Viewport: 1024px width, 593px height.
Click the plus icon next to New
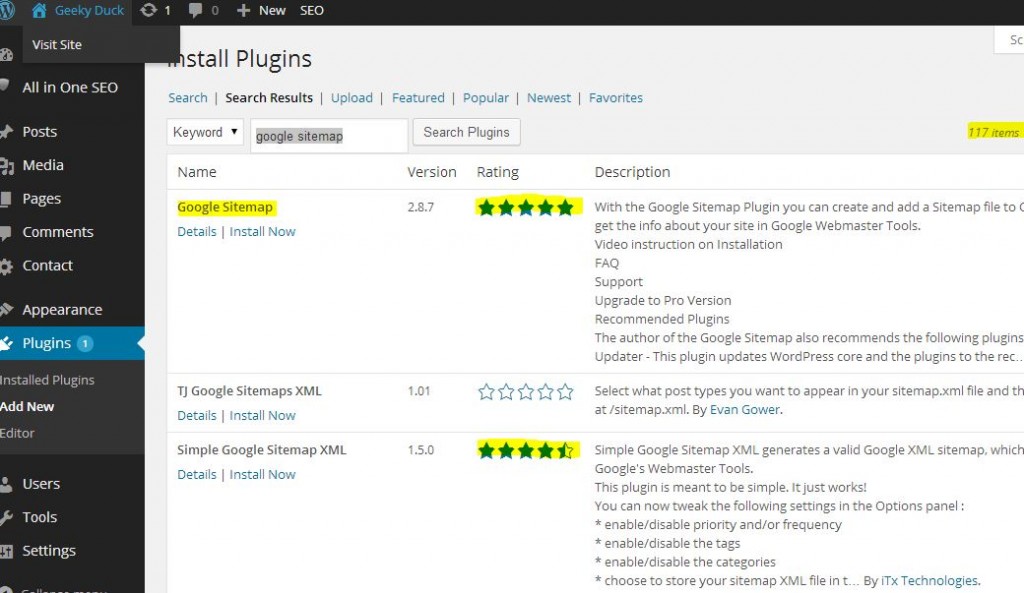pyautogui.click(x=243, y=10)
